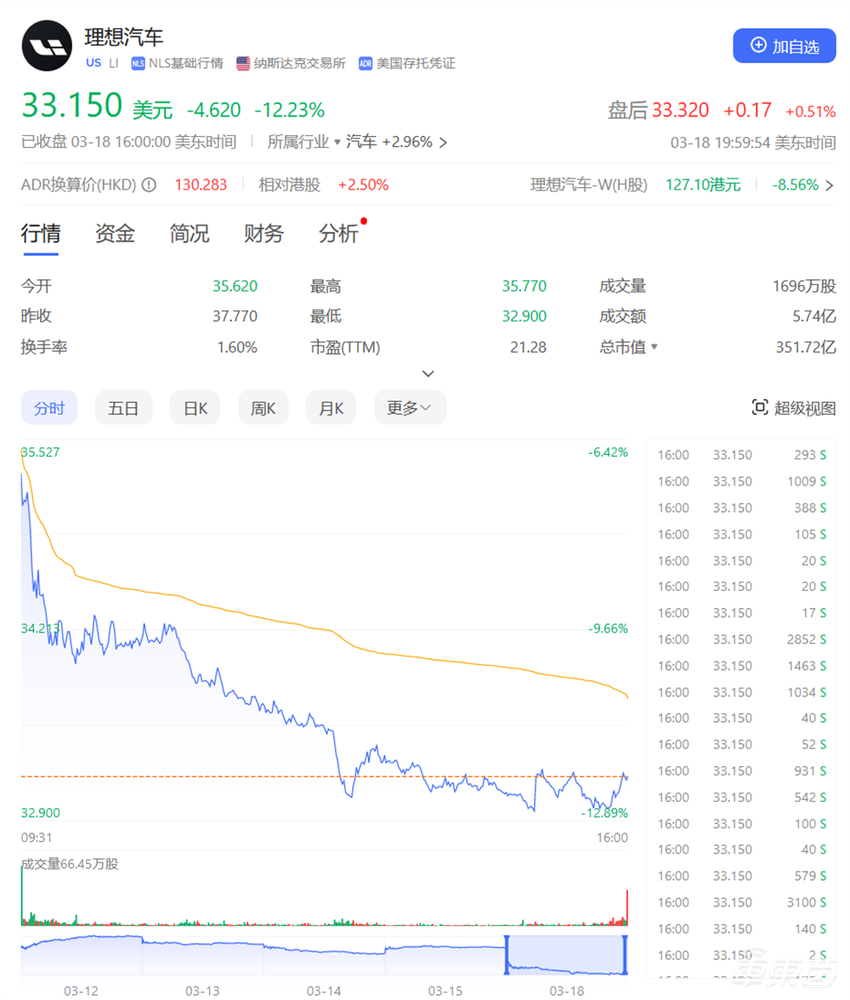Select the 五日 chart view
850x1000 pixels.
(123, 407)
